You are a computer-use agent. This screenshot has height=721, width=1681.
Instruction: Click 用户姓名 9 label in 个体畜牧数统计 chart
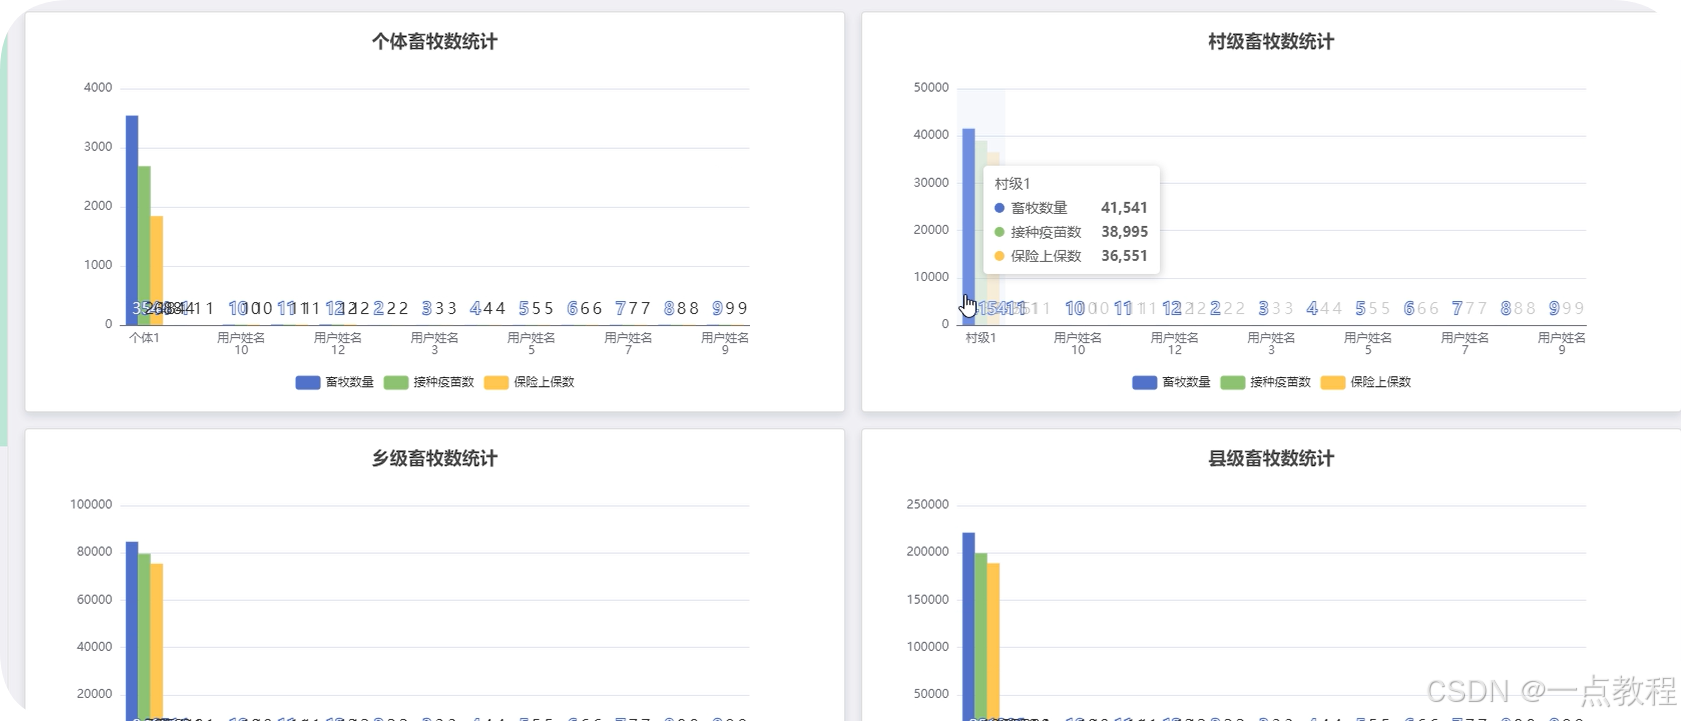point(725,344)
